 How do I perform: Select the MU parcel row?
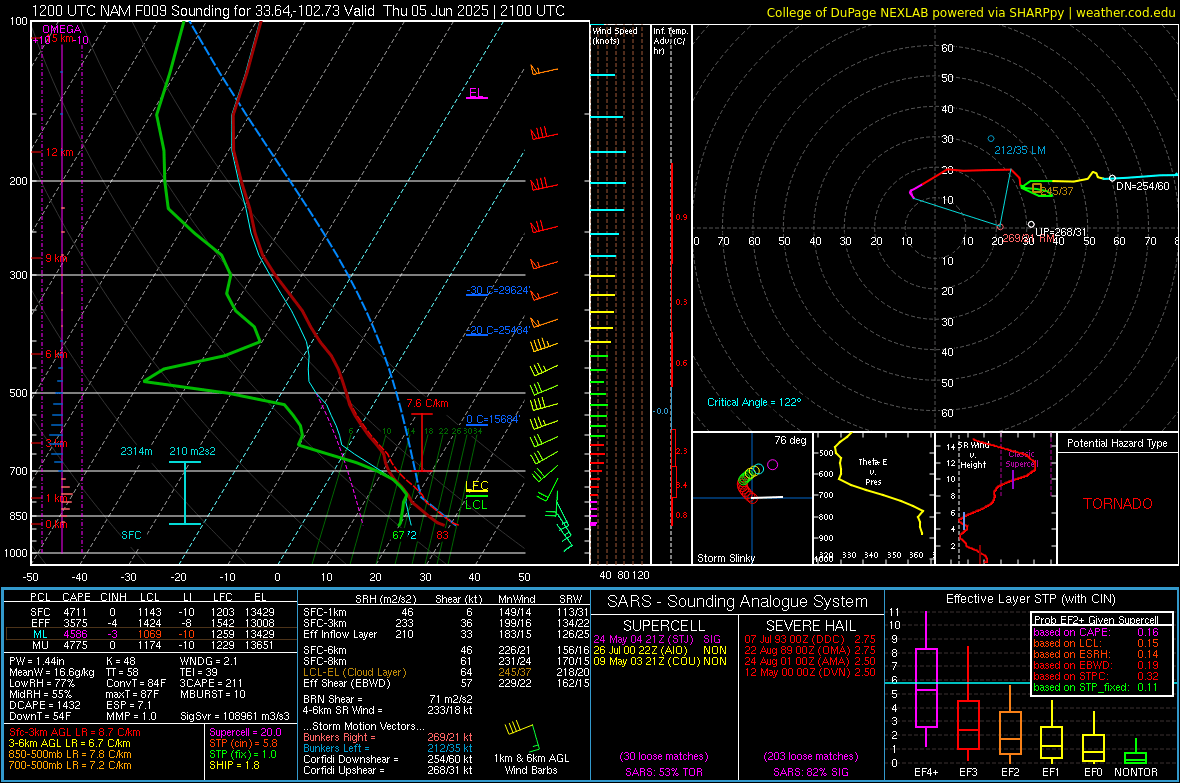(x=151, y=644)
